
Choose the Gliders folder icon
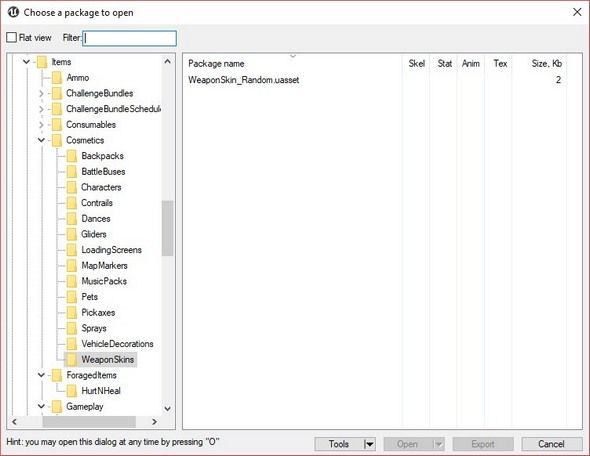[x=71, y=234]
